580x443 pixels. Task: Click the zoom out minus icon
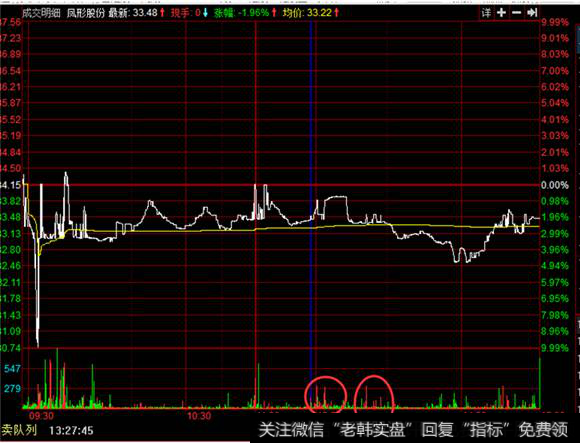point(516,13)
